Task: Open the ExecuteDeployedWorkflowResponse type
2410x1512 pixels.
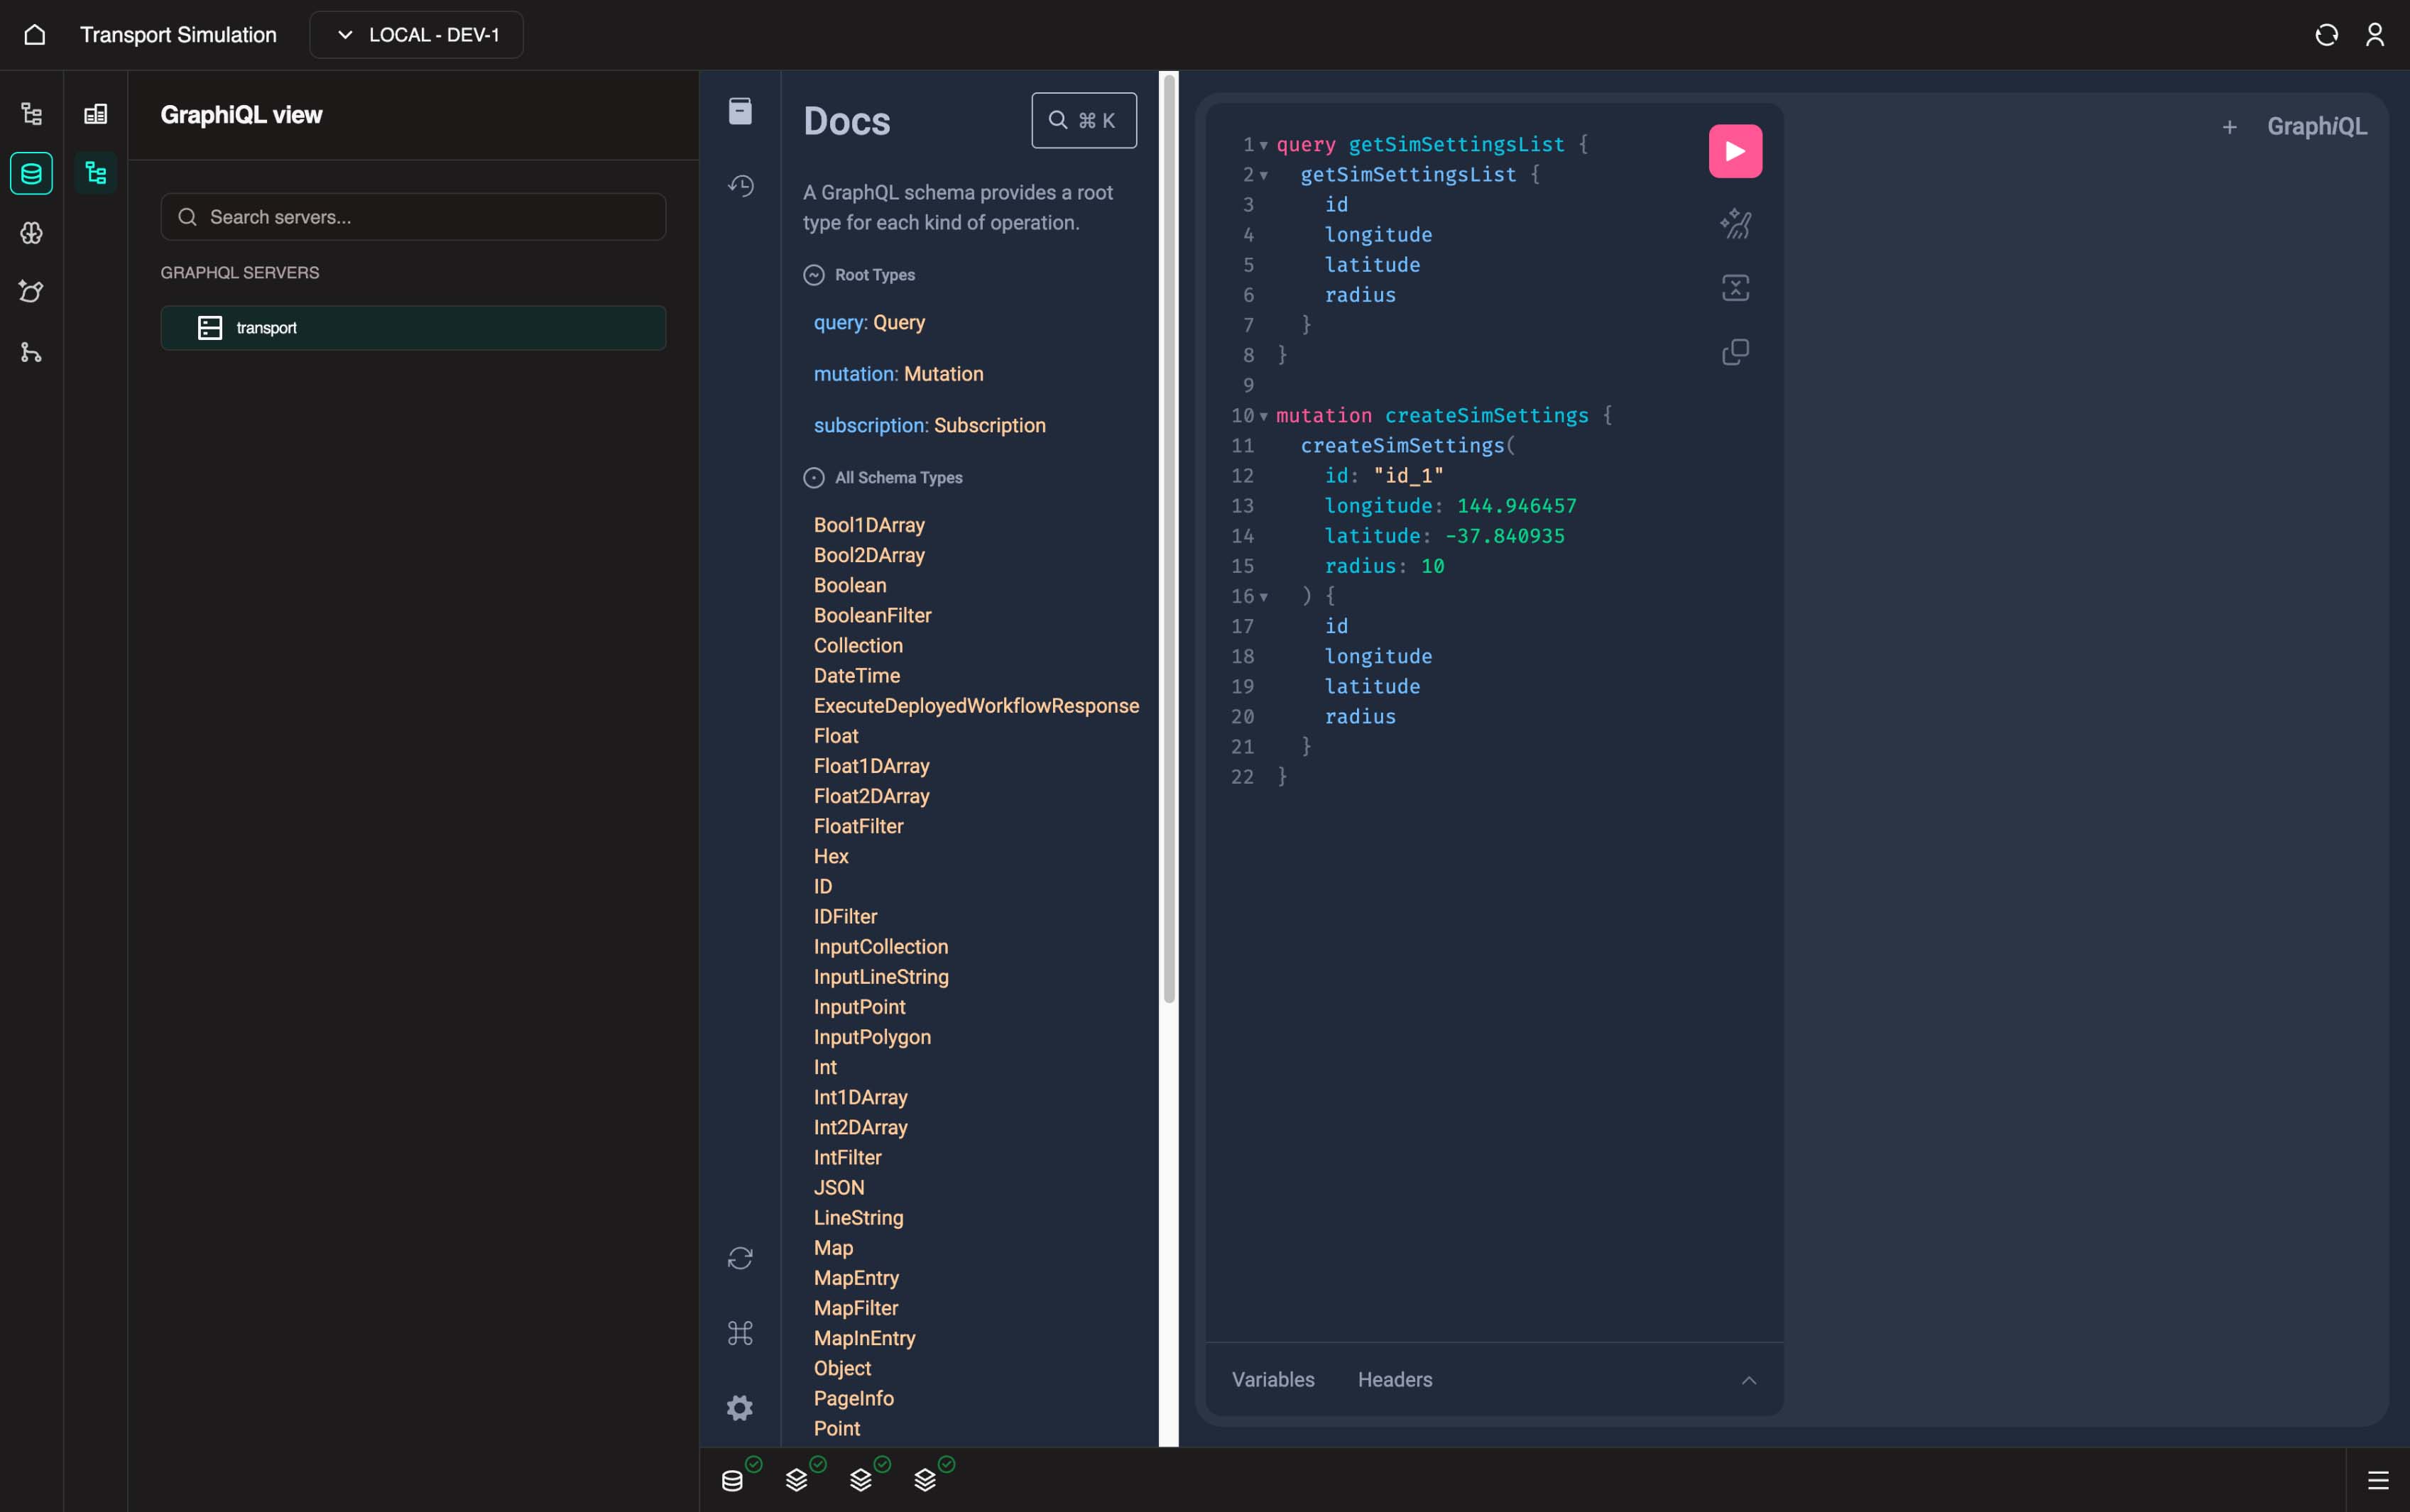Action: point(976,706)
